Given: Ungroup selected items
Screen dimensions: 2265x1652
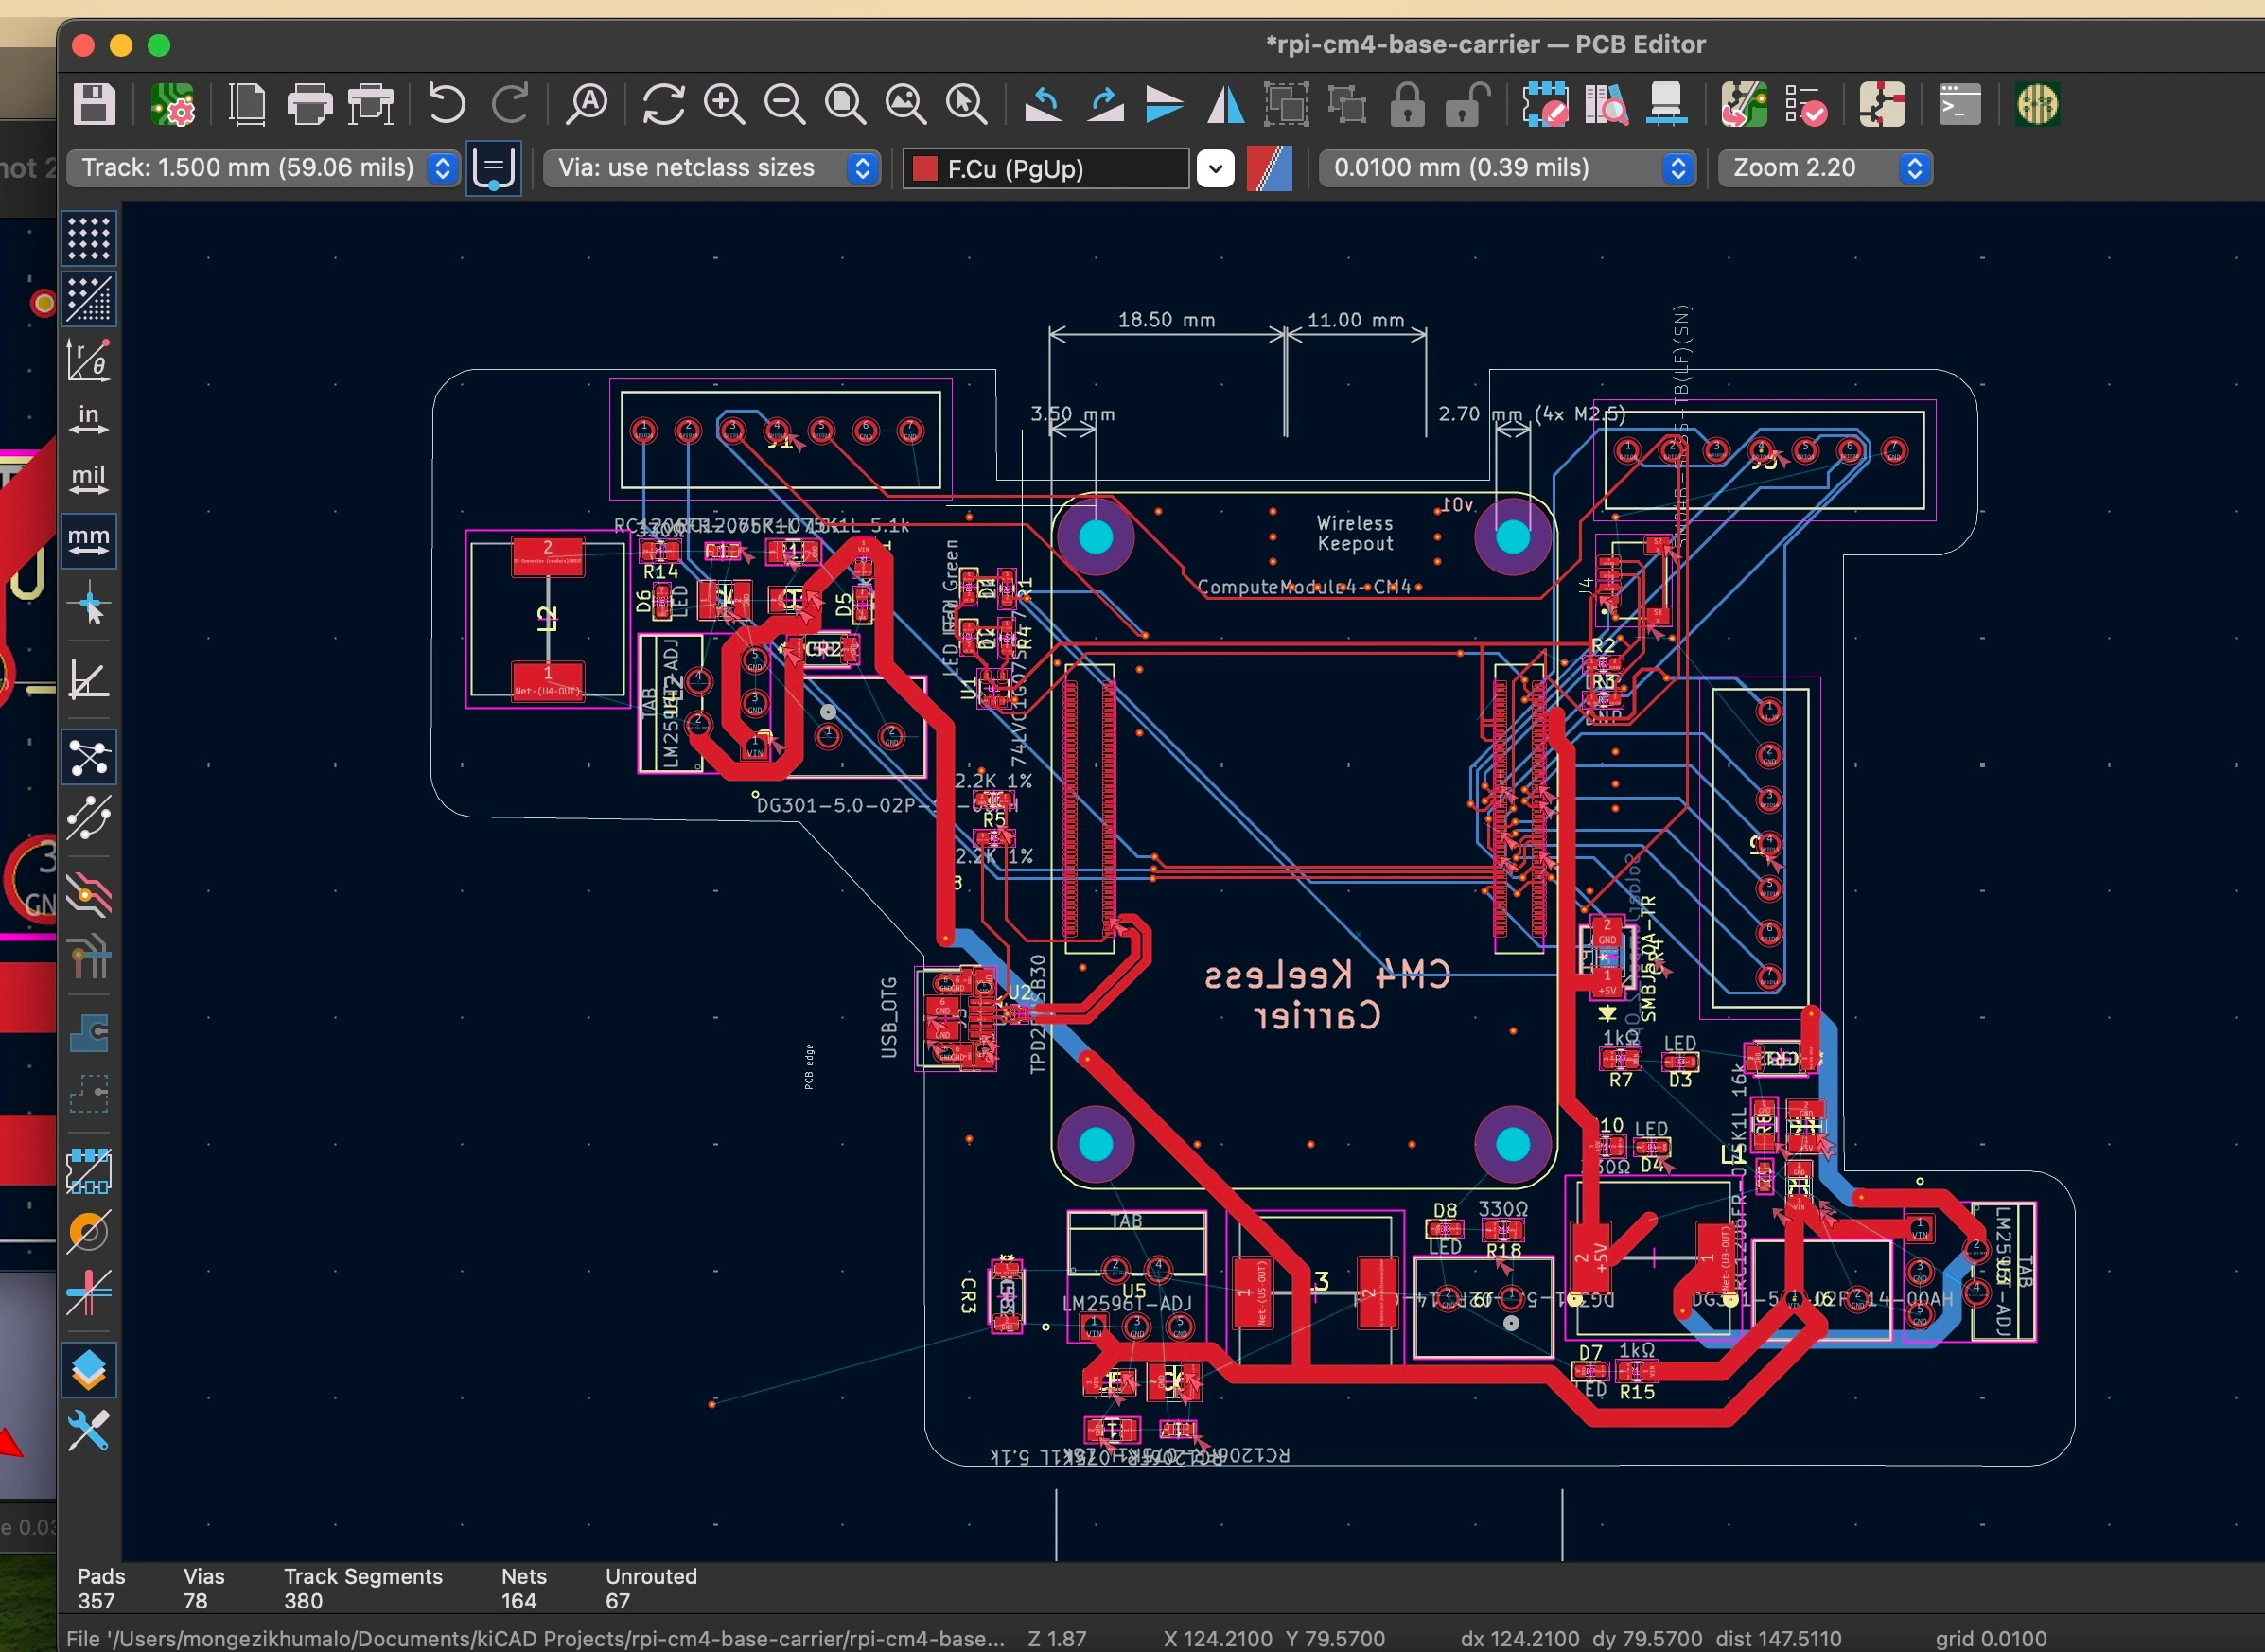Looking at the screenshot, I should 1347,105.
